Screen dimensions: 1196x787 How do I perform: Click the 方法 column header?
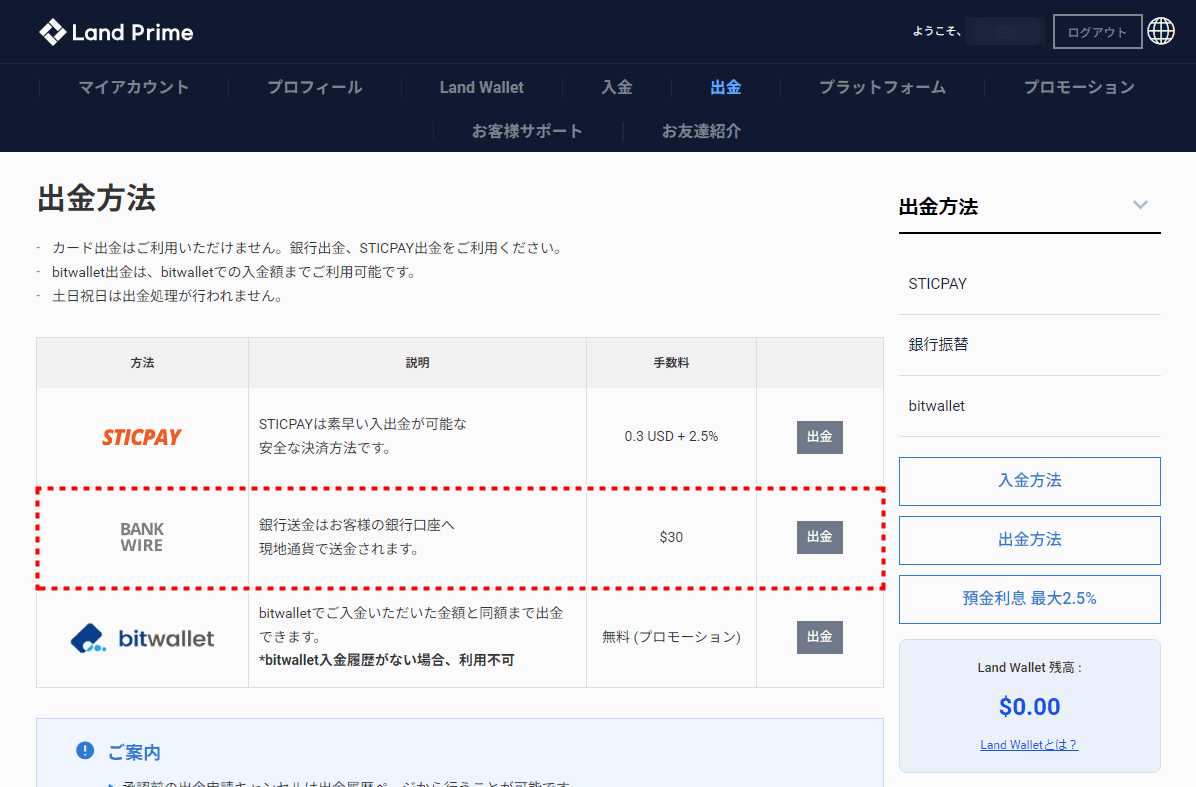(142, 363)
